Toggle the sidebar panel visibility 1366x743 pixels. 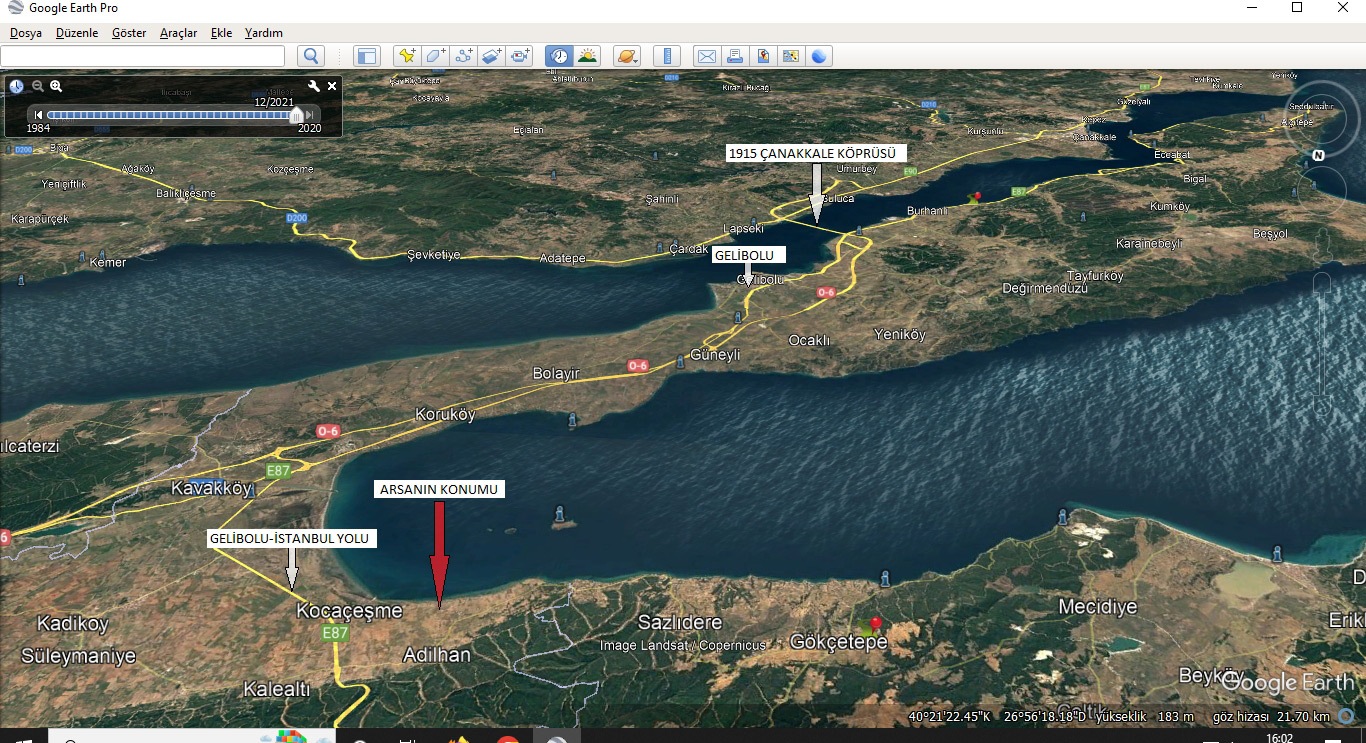367,56
